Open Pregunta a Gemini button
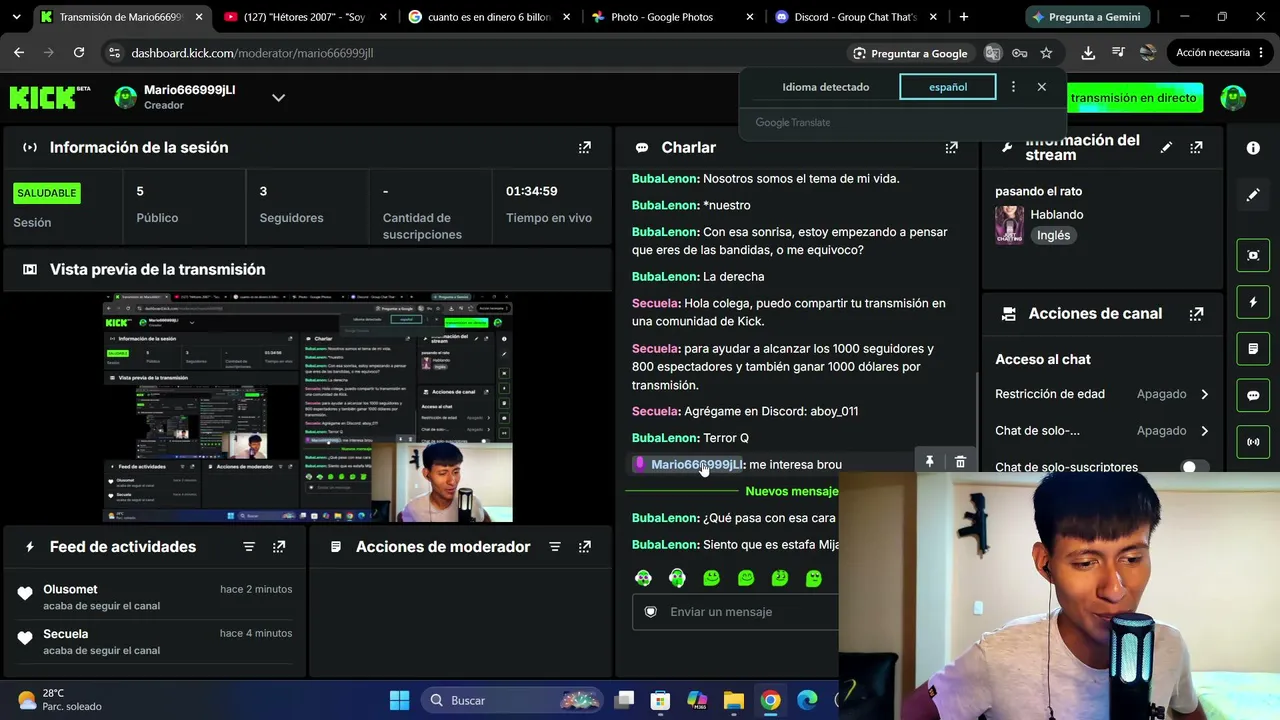Image resolution: width=1280 pixels, height=720 pixels. [1086, 17]
